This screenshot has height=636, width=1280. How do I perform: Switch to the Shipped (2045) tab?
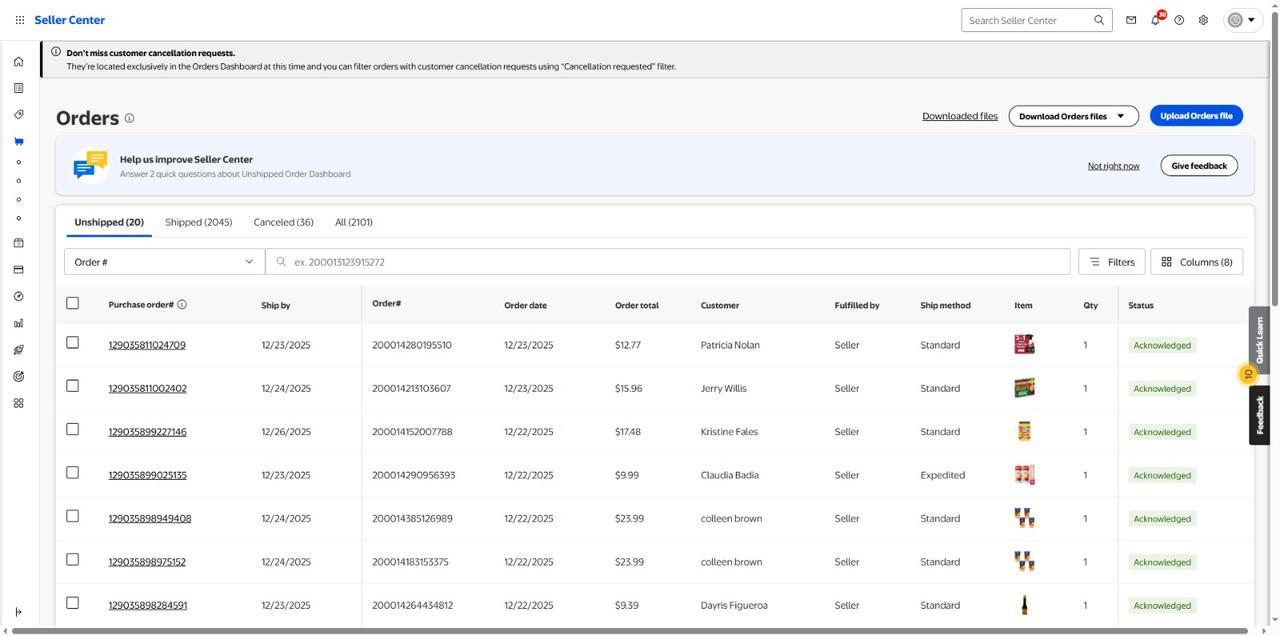click(198, 222)
